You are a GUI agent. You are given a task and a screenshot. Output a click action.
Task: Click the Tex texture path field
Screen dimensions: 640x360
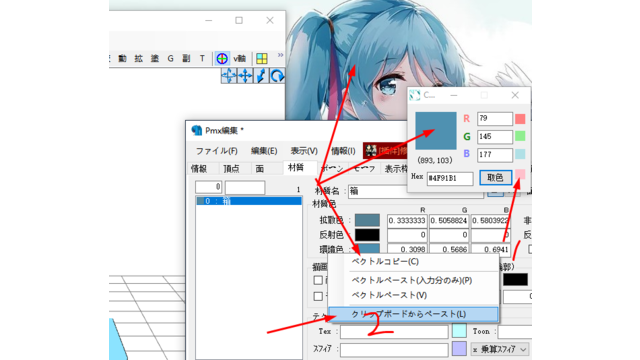394,332
